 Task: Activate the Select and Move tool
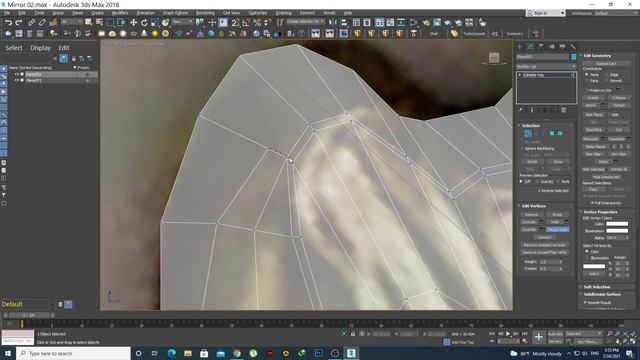click(133, 22)
